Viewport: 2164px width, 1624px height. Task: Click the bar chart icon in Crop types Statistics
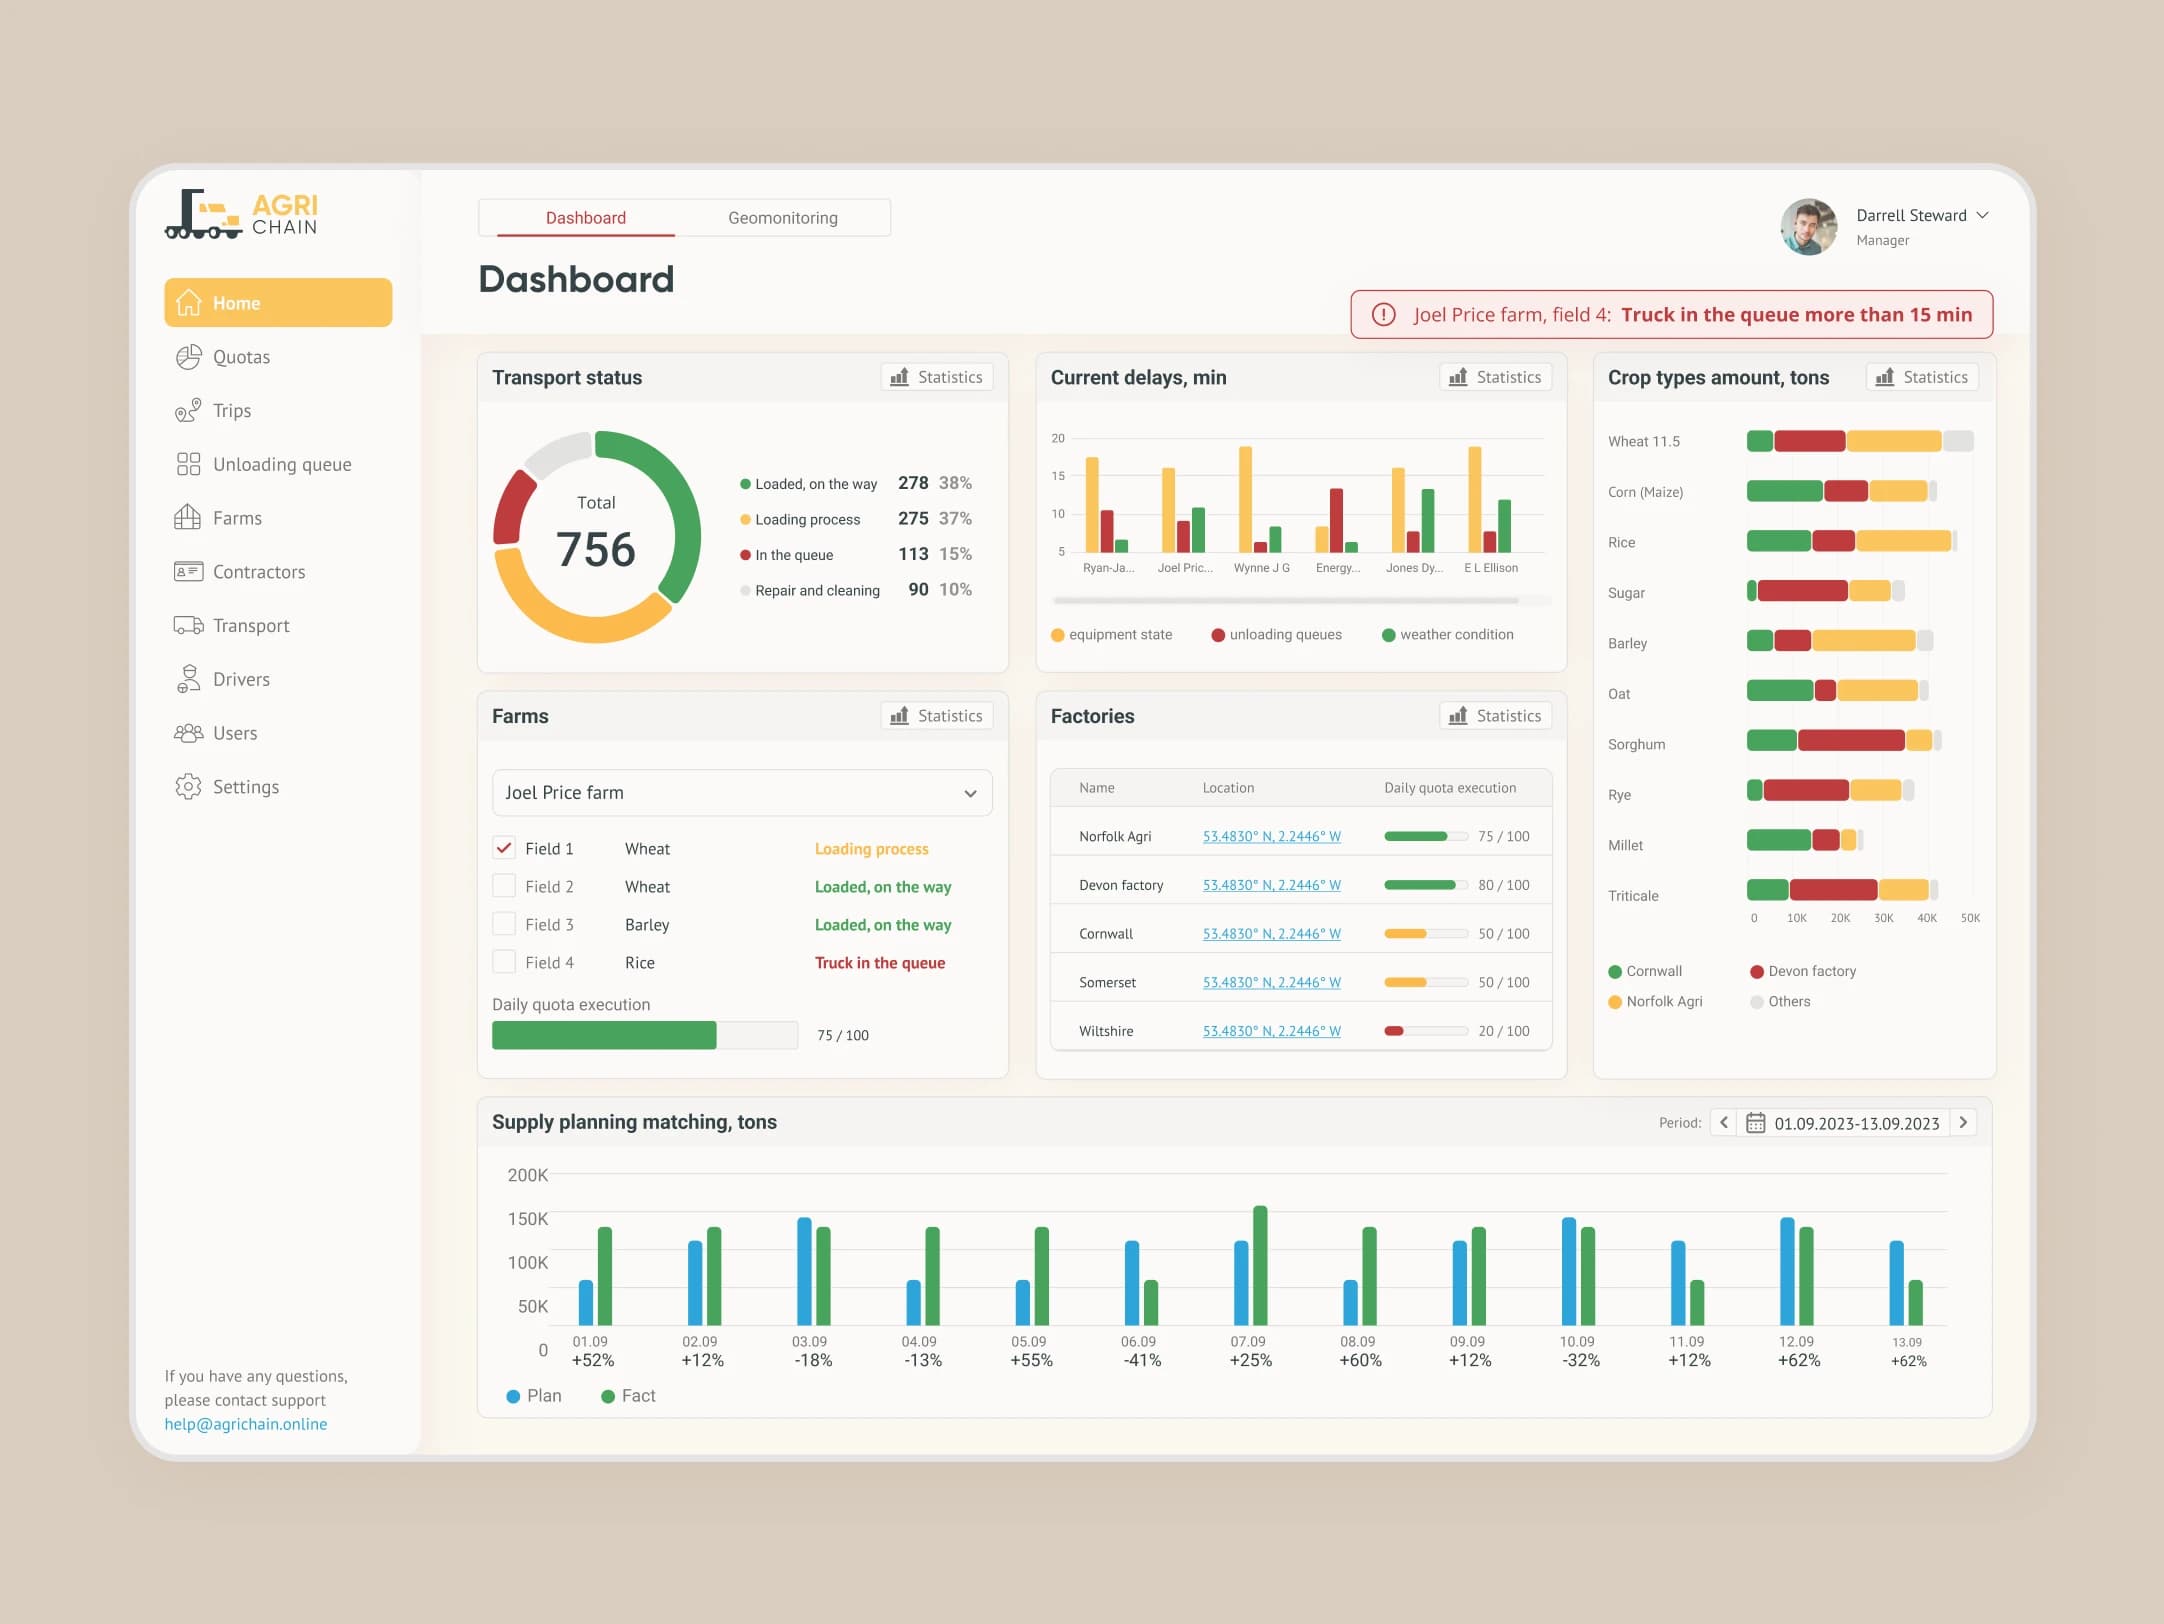(1885, 377)
